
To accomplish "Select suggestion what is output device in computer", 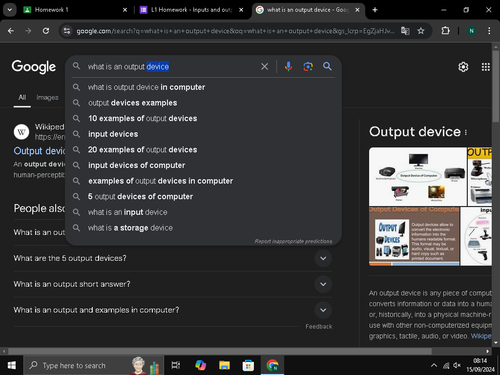I will (x=203, y=87).
